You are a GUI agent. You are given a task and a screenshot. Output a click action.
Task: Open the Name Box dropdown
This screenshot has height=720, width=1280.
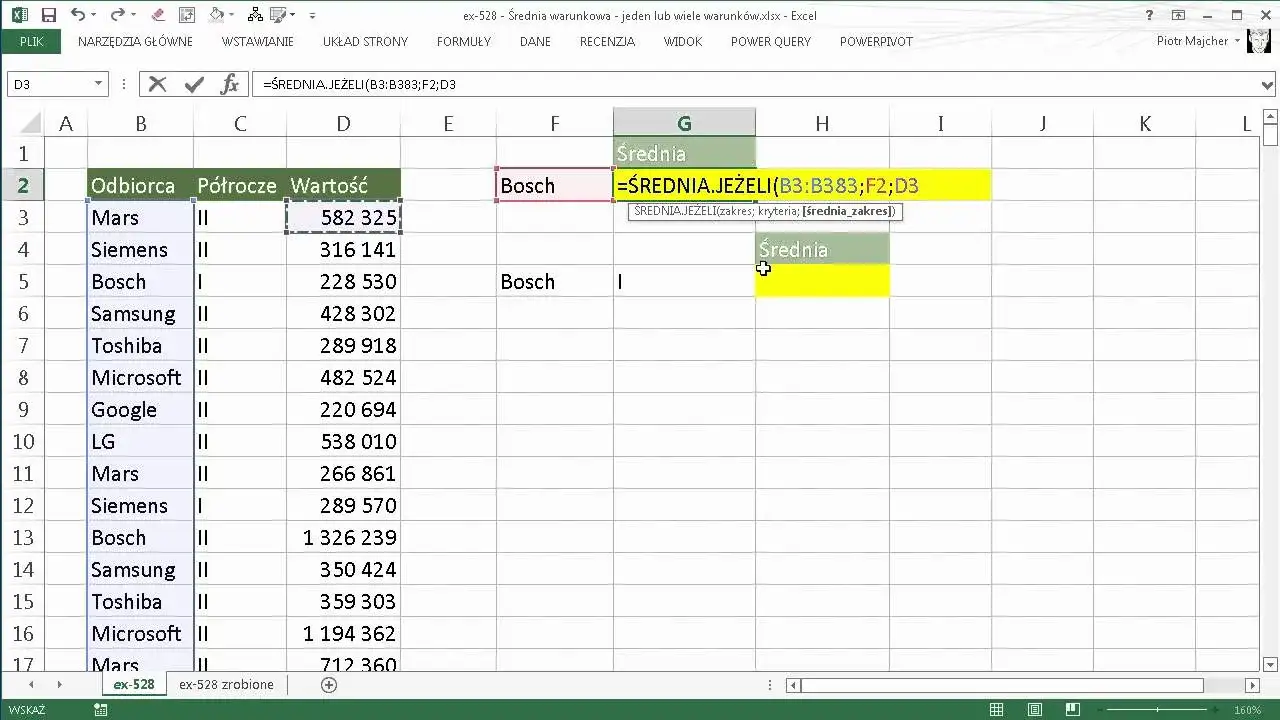(x=98, y=85)
